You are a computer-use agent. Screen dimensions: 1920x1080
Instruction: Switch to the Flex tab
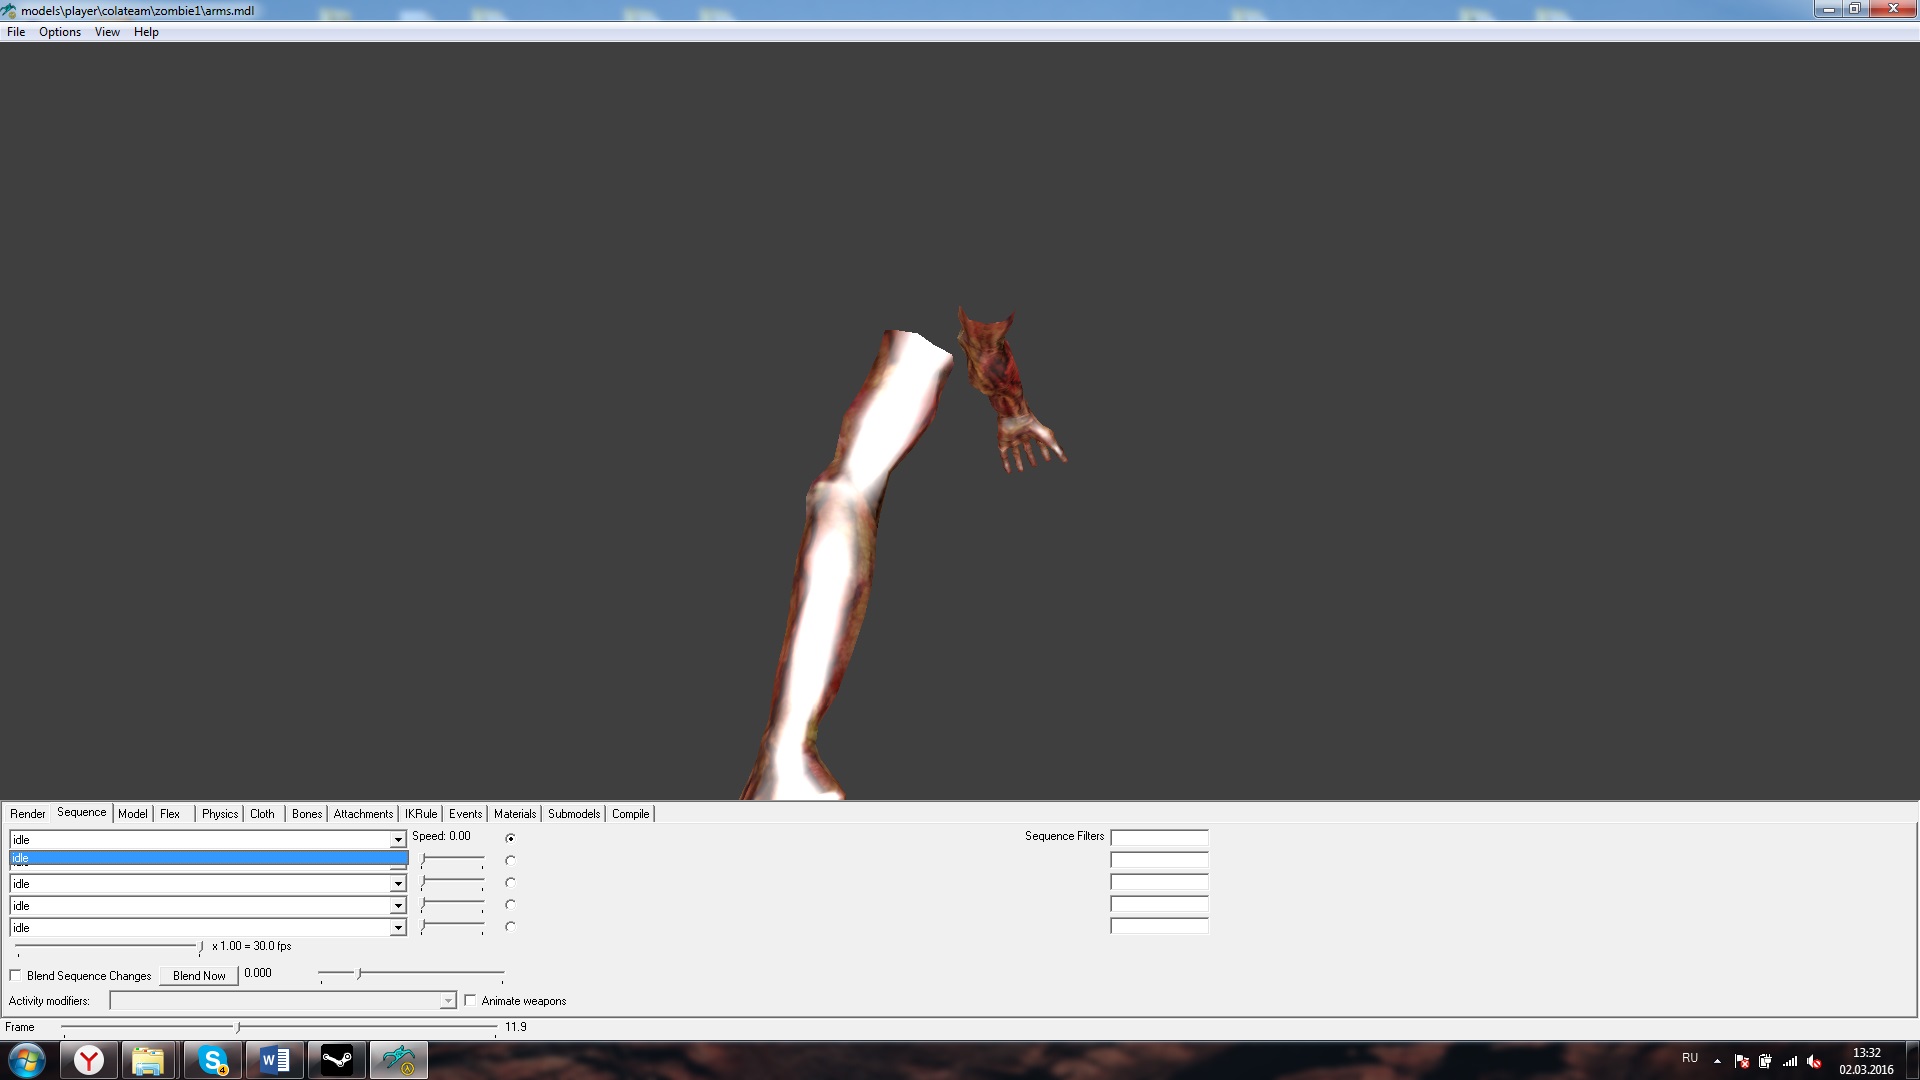[x=170, y=814]
